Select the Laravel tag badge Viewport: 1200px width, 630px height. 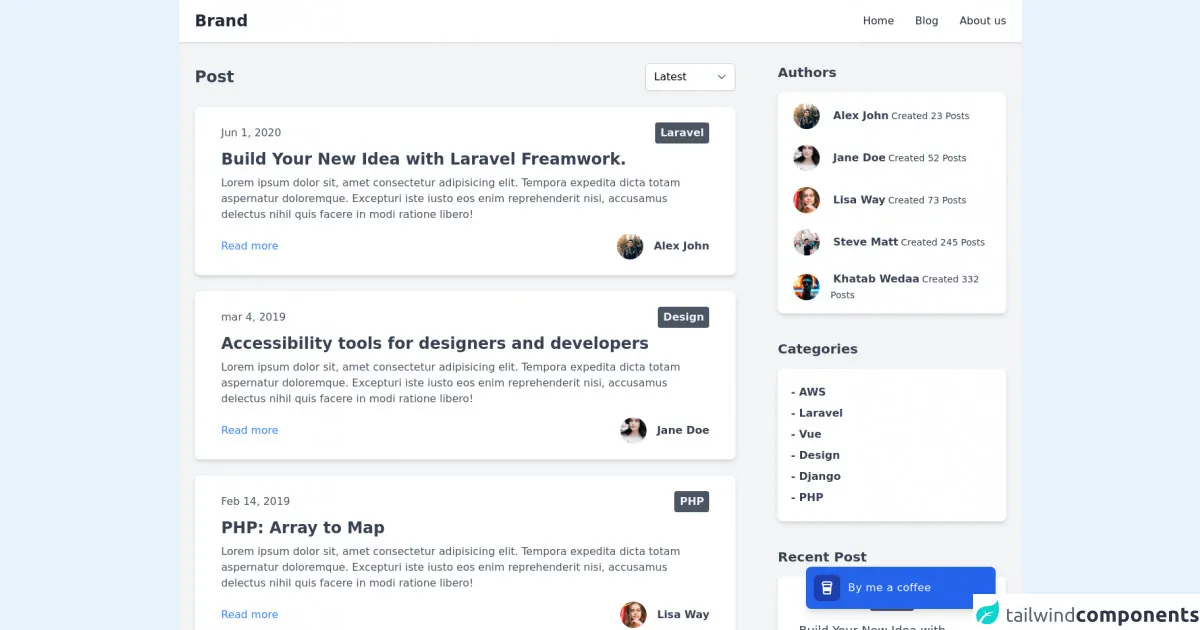click(682, 133)
